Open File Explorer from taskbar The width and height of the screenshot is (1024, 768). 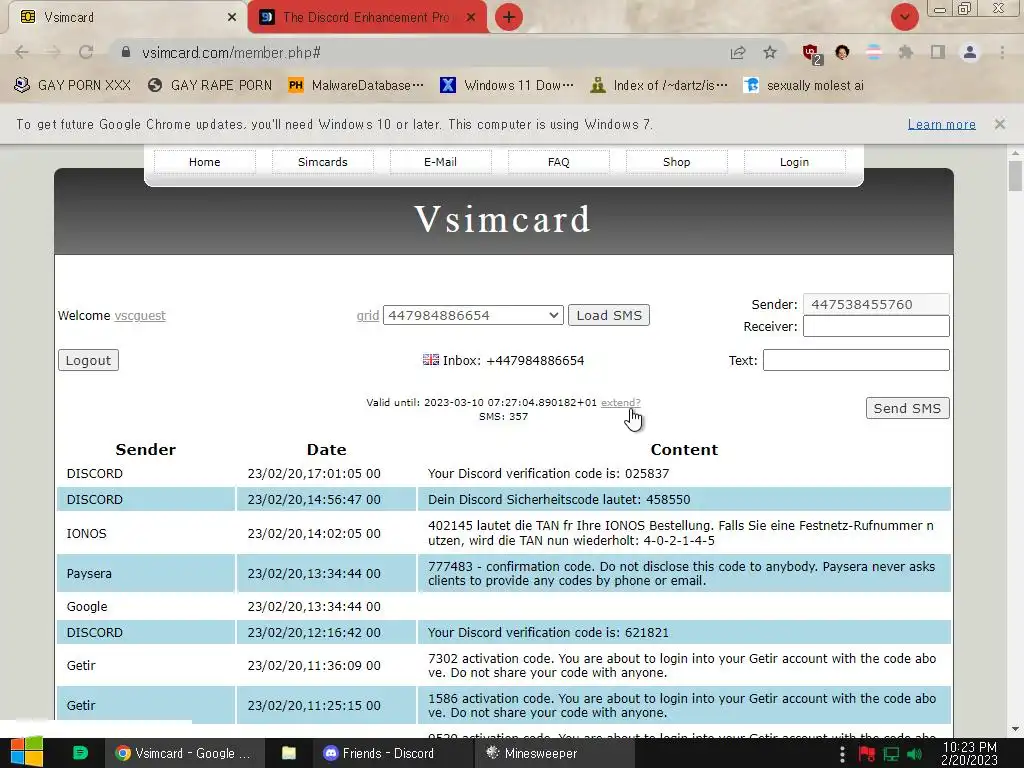[289, 753]
